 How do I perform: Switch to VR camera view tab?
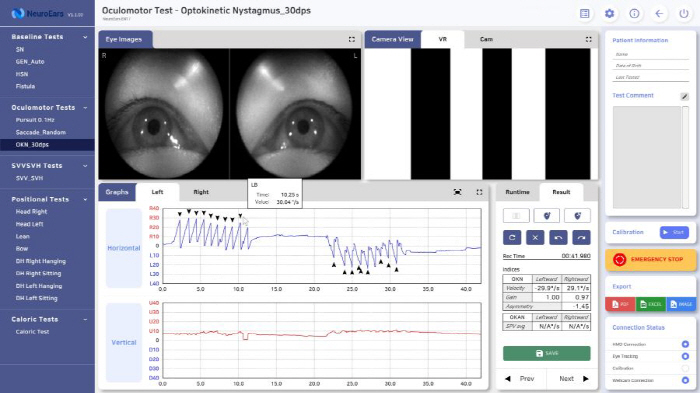[x=442, y=39]
